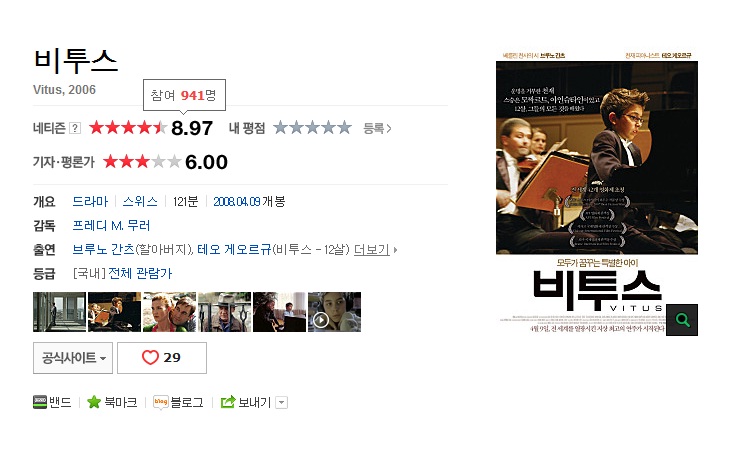735x449 pixels.
Task: Open the dropdown arrow next to 보내기
Action: pos(281,403)
